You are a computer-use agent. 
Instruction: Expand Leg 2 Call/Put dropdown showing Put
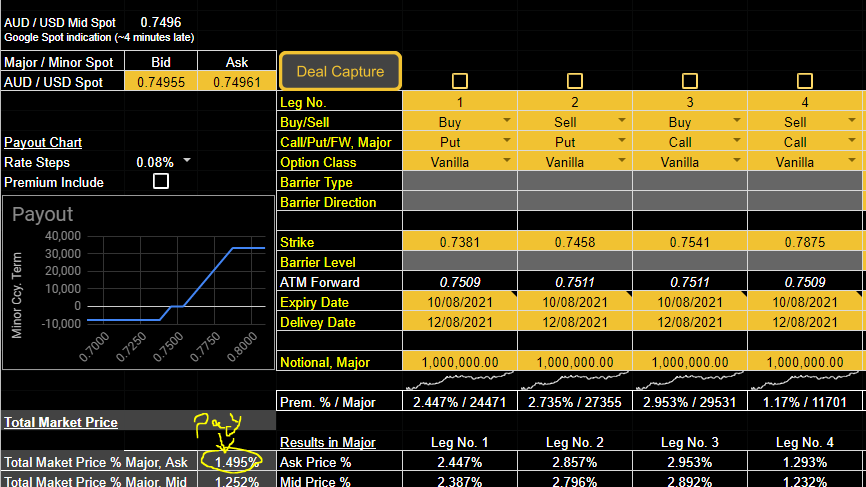tap(622, 142)
